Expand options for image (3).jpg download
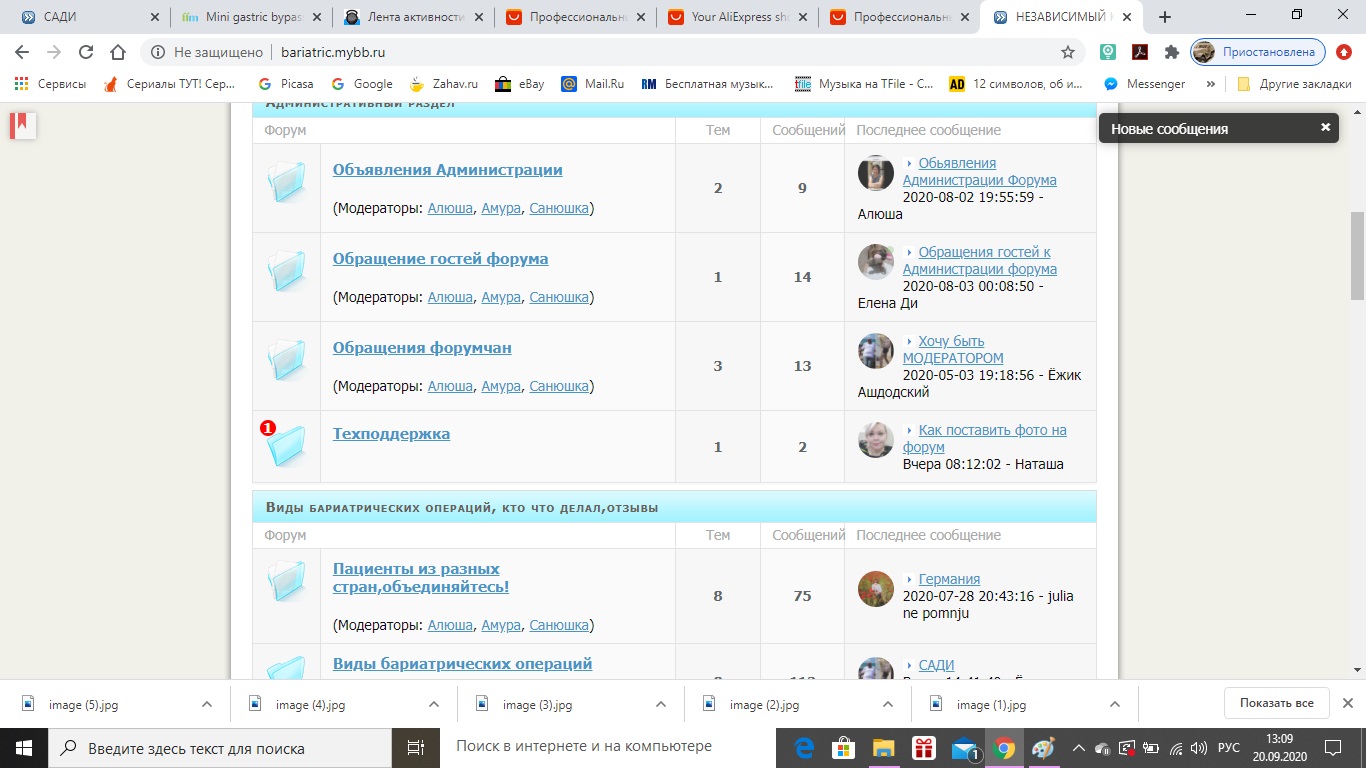 [x=661, y=704]
